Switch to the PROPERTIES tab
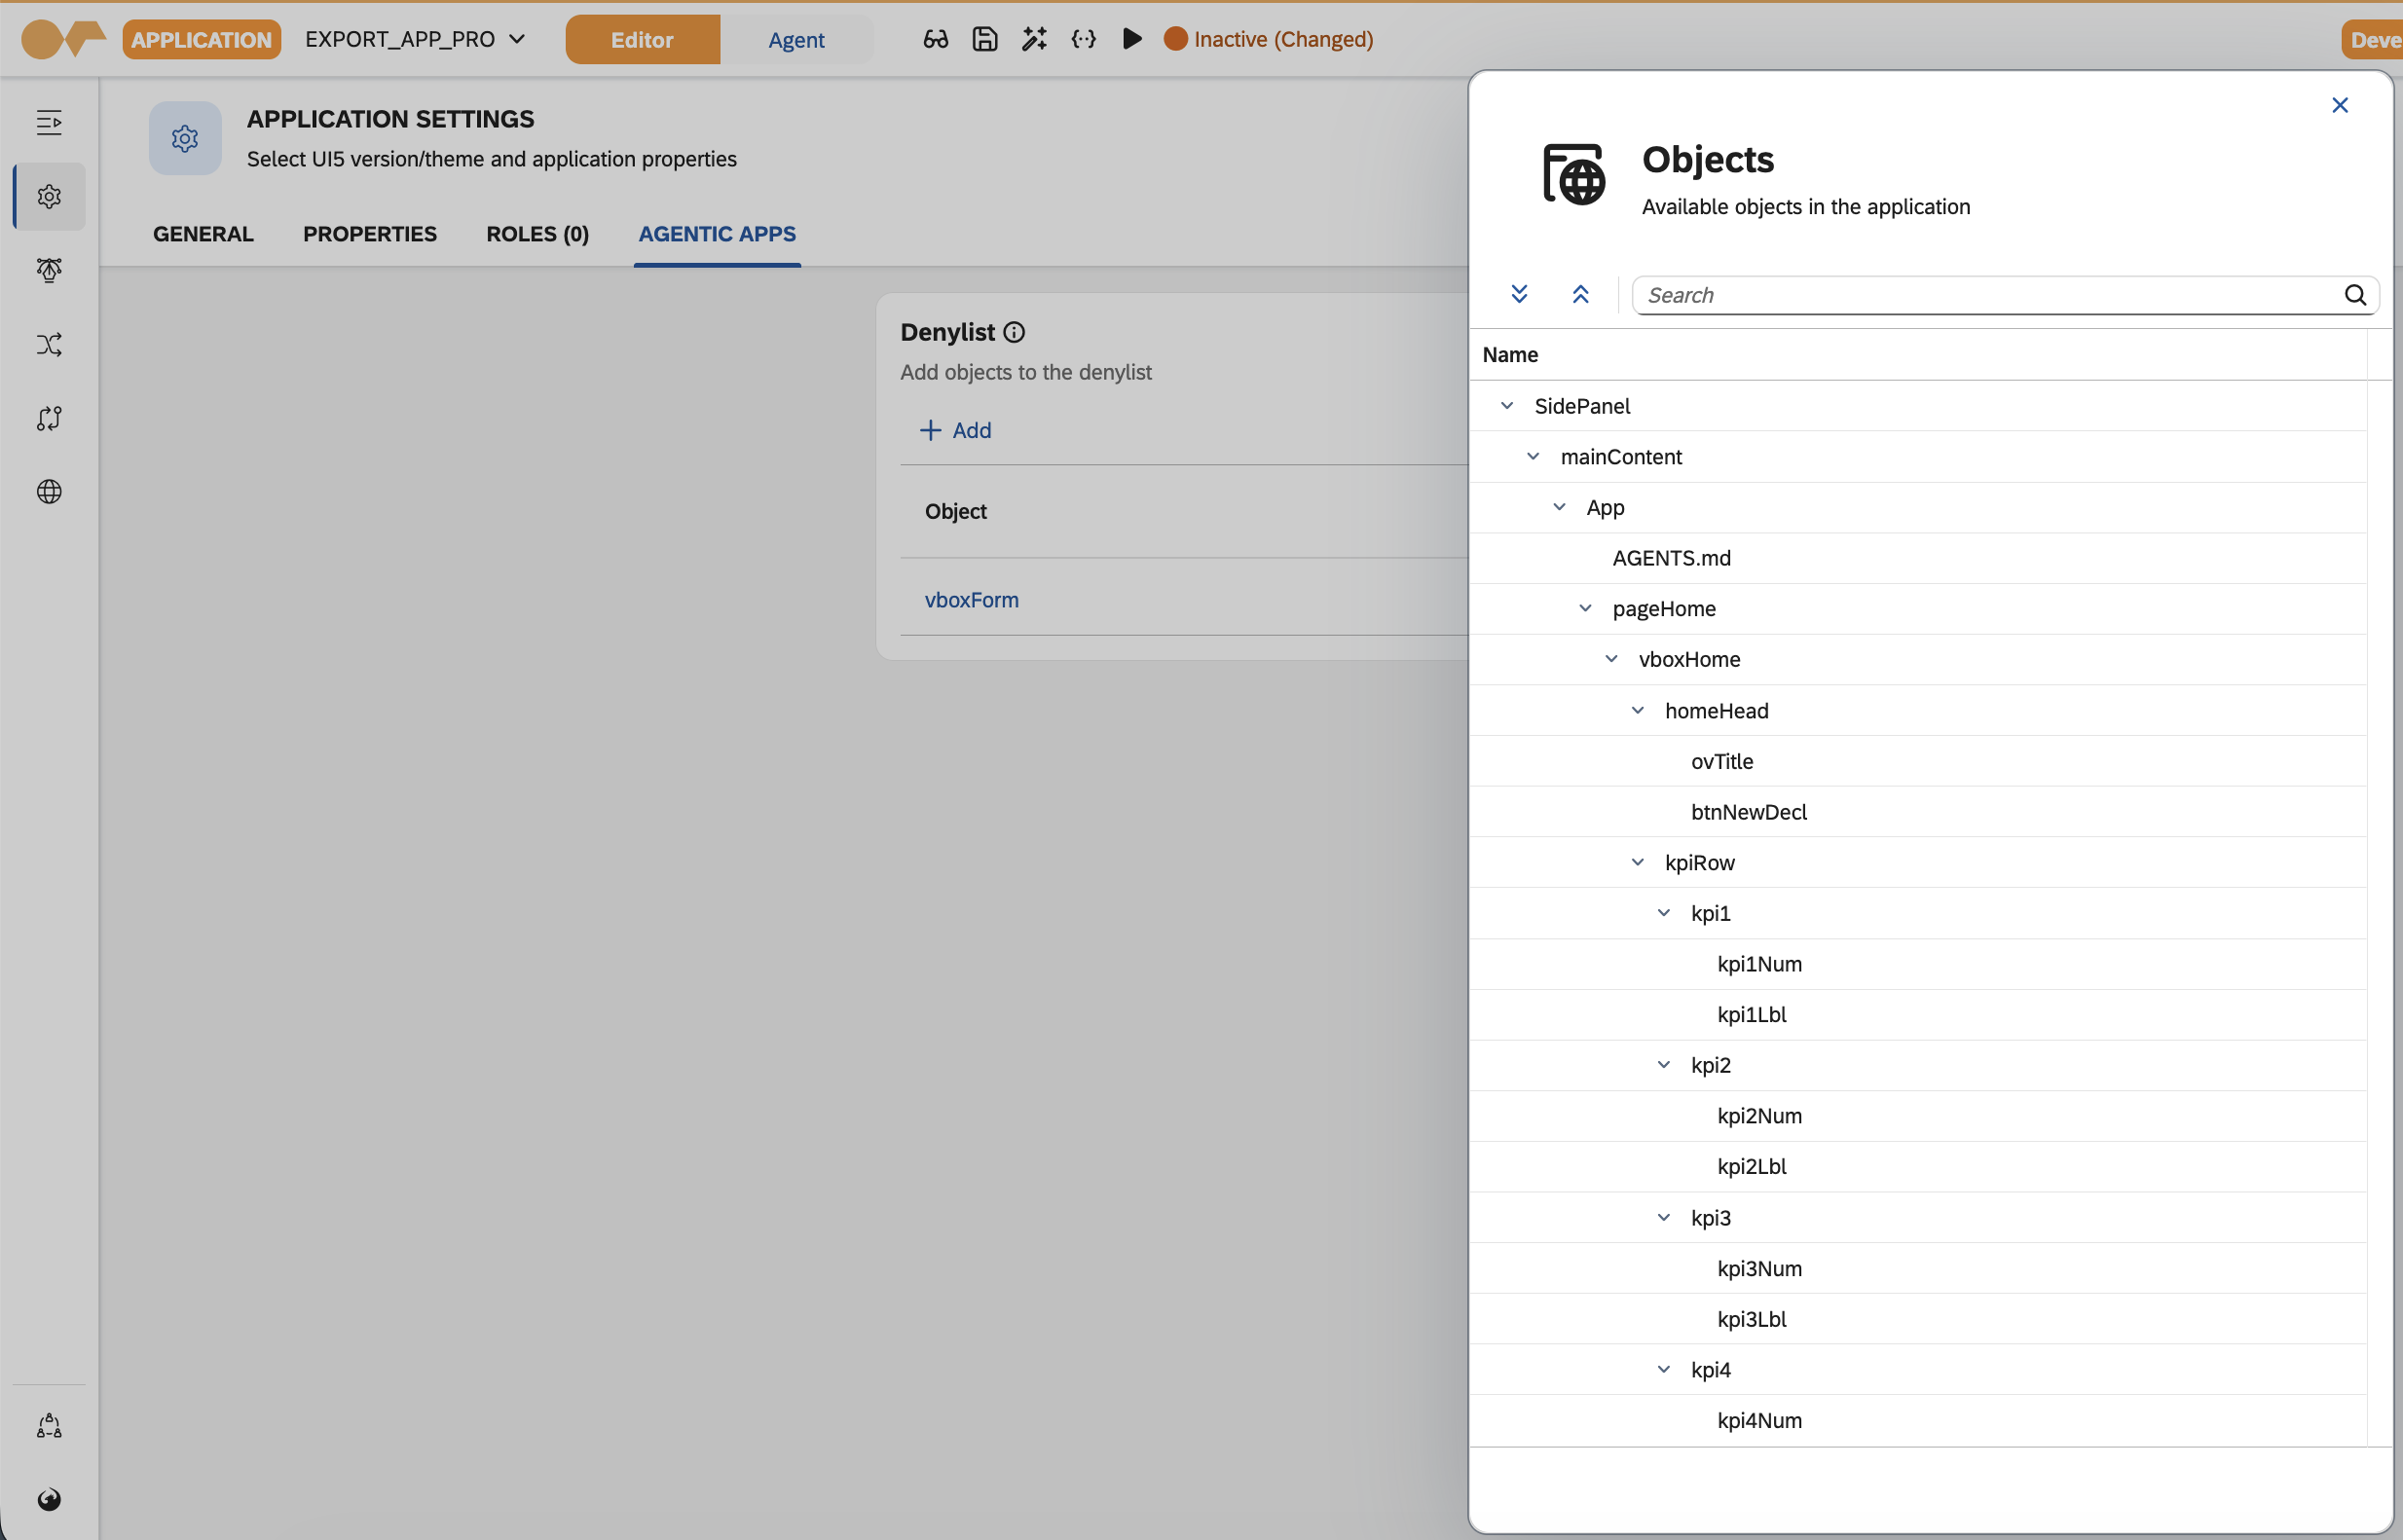 (370, 234)
